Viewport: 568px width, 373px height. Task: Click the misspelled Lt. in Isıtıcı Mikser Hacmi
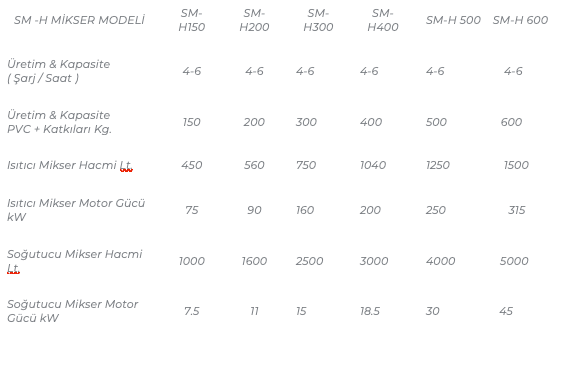click(x=126, y=165)
